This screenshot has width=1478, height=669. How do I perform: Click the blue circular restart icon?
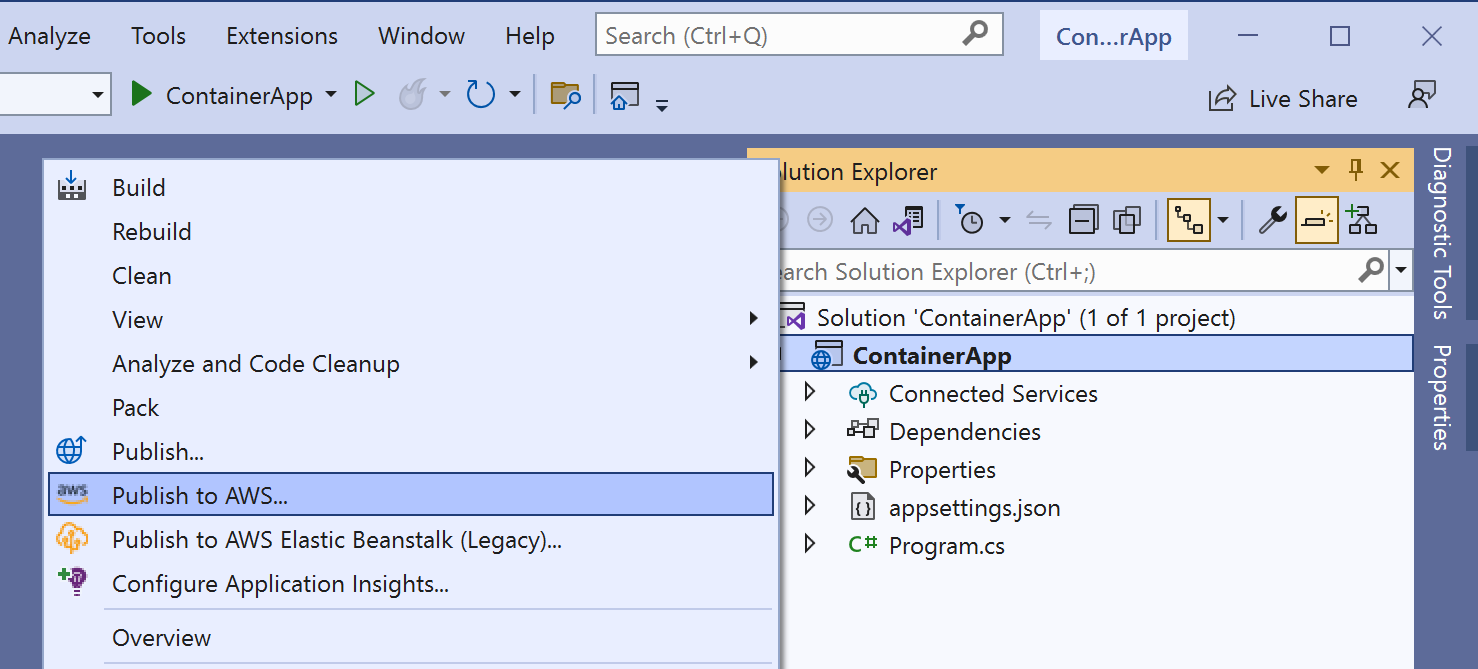(481, 95)
